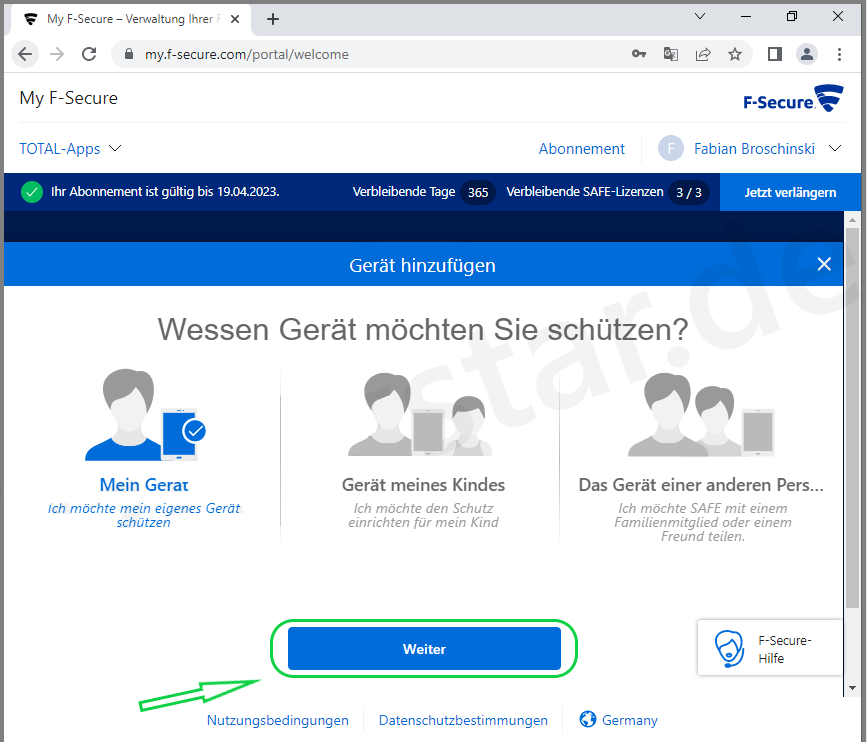867x742 pixels.
Task: Open the Chrome profile avatar
Action: [807, 54]
